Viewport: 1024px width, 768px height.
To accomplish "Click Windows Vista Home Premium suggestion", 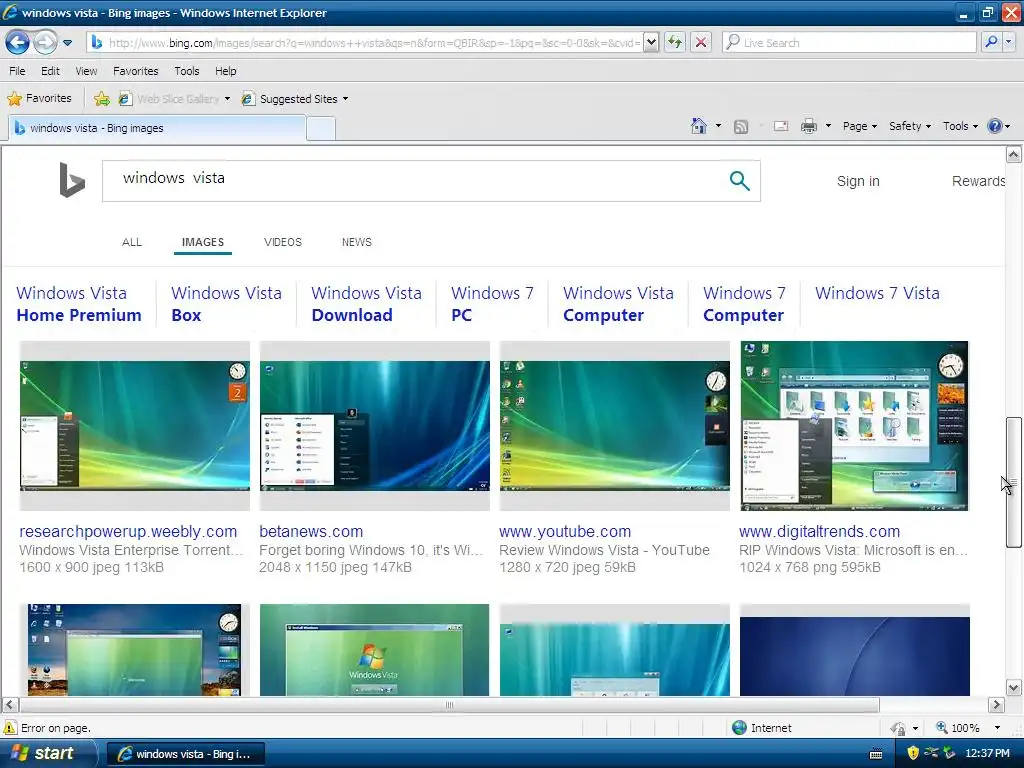I will click(x=79, y=304).
